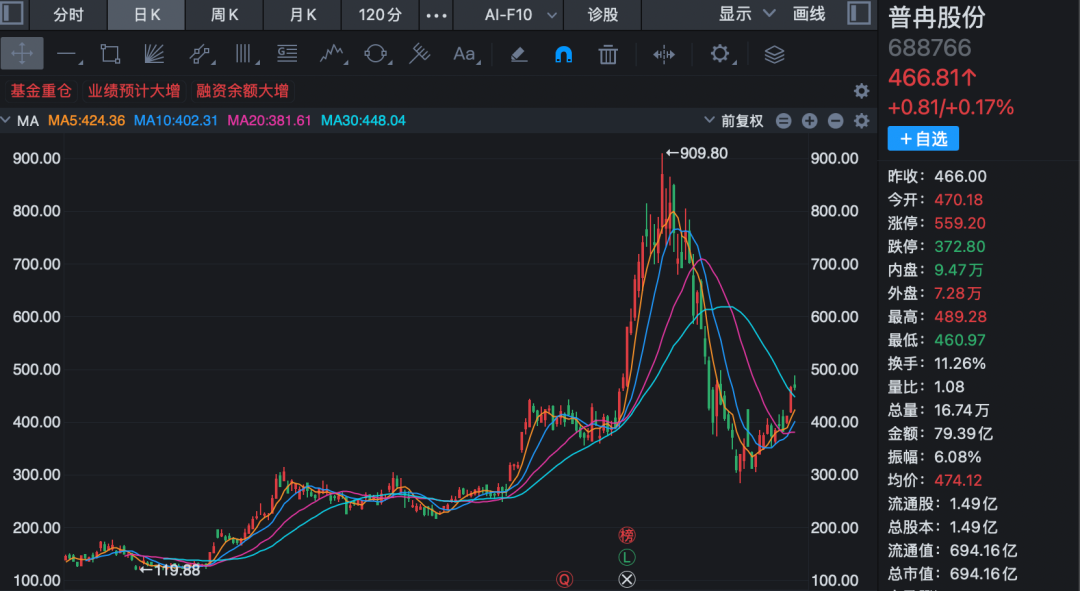
Task: Click the red 榜 marker on chart
Action: [626, 535]
